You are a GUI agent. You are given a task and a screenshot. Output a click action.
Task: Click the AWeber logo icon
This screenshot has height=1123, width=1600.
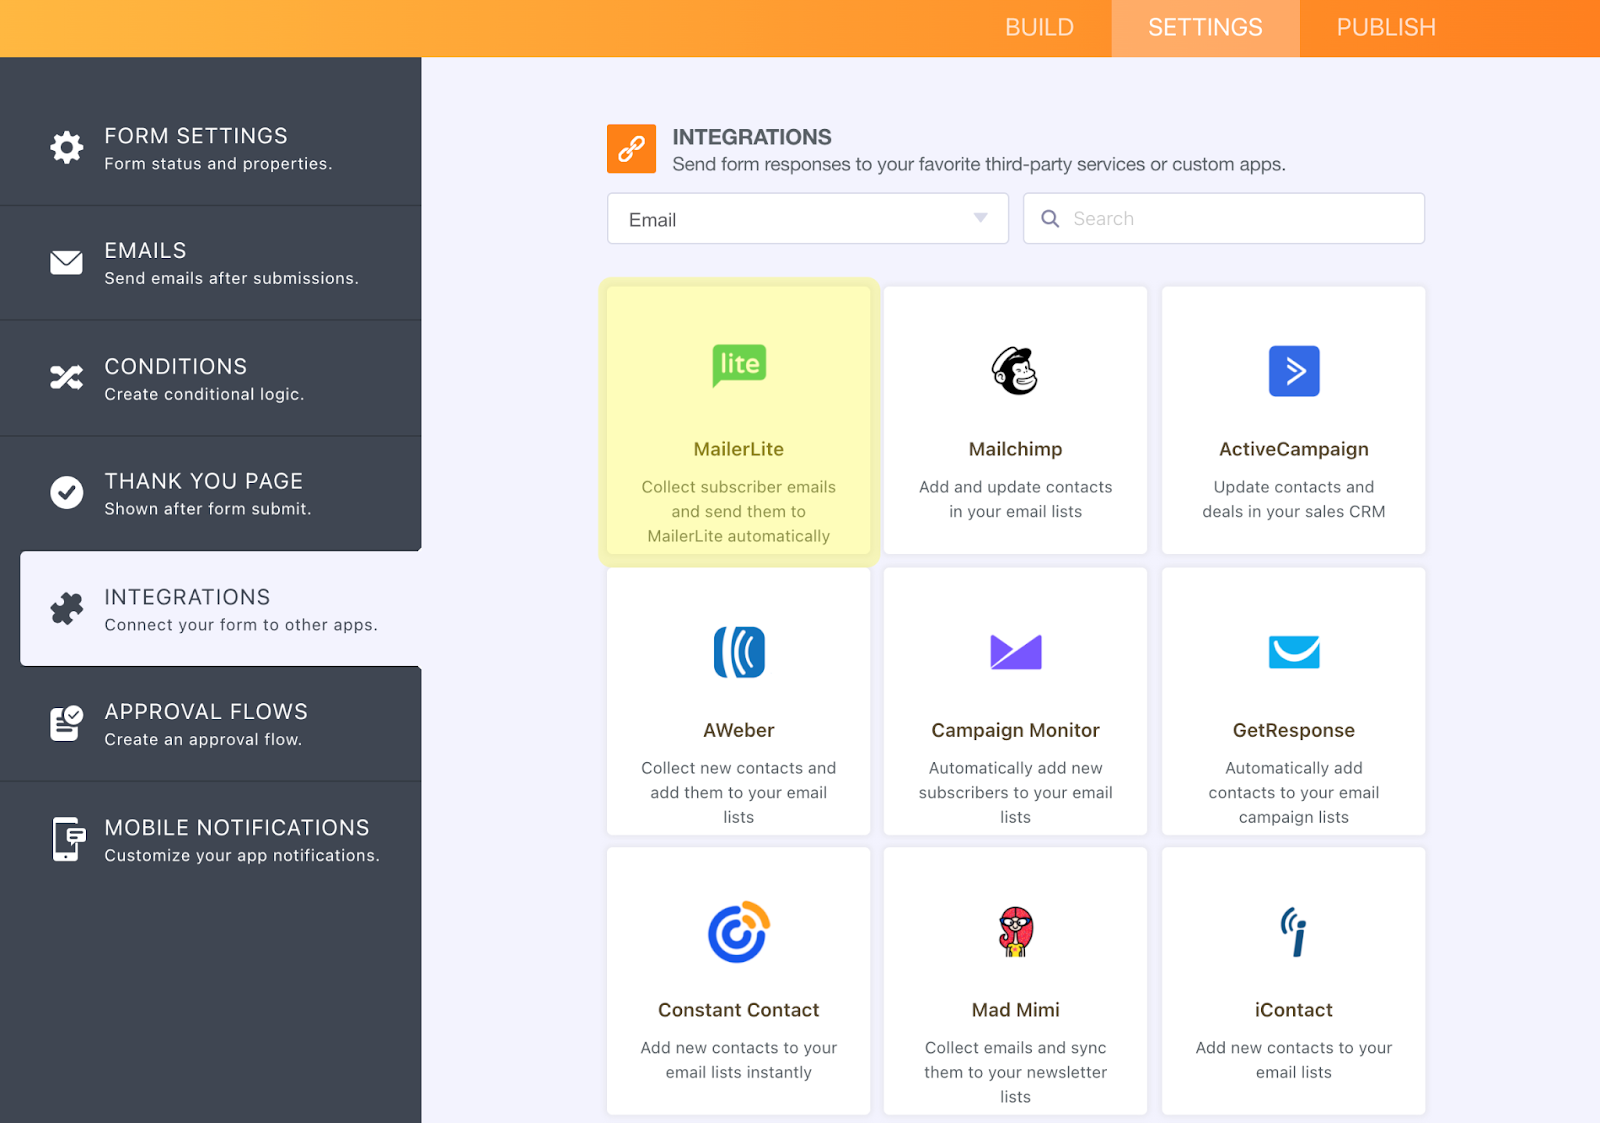tap(739, 652)
